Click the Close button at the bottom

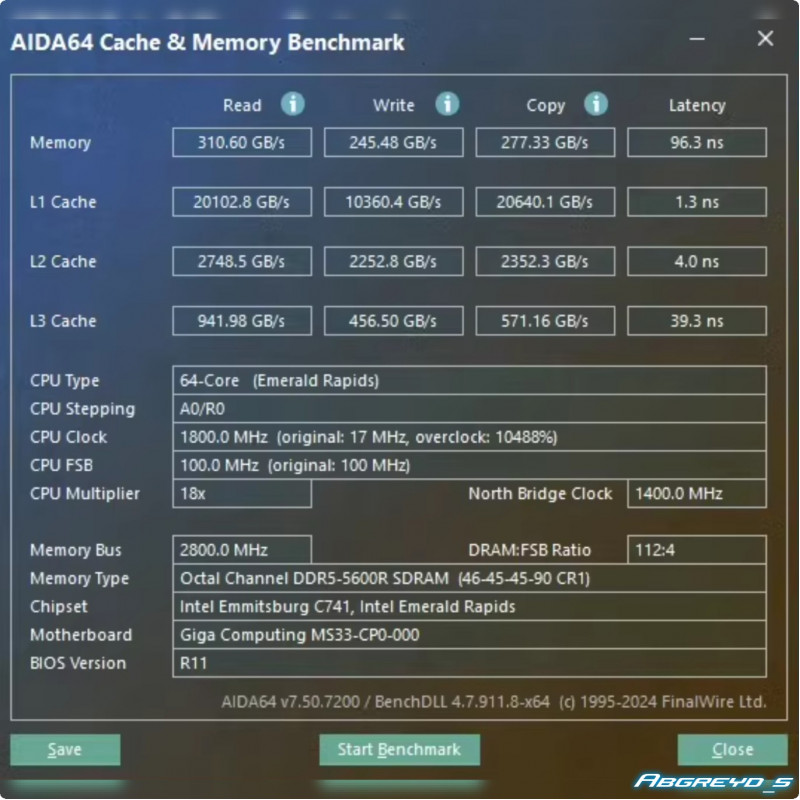pyautogui.click(x=732, y=749)
